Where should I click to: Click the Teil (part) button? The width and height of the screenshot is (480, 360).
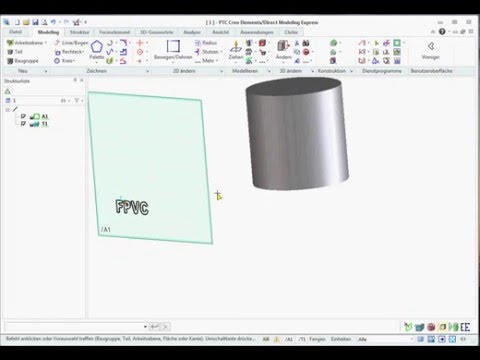[x=15, y=52]
